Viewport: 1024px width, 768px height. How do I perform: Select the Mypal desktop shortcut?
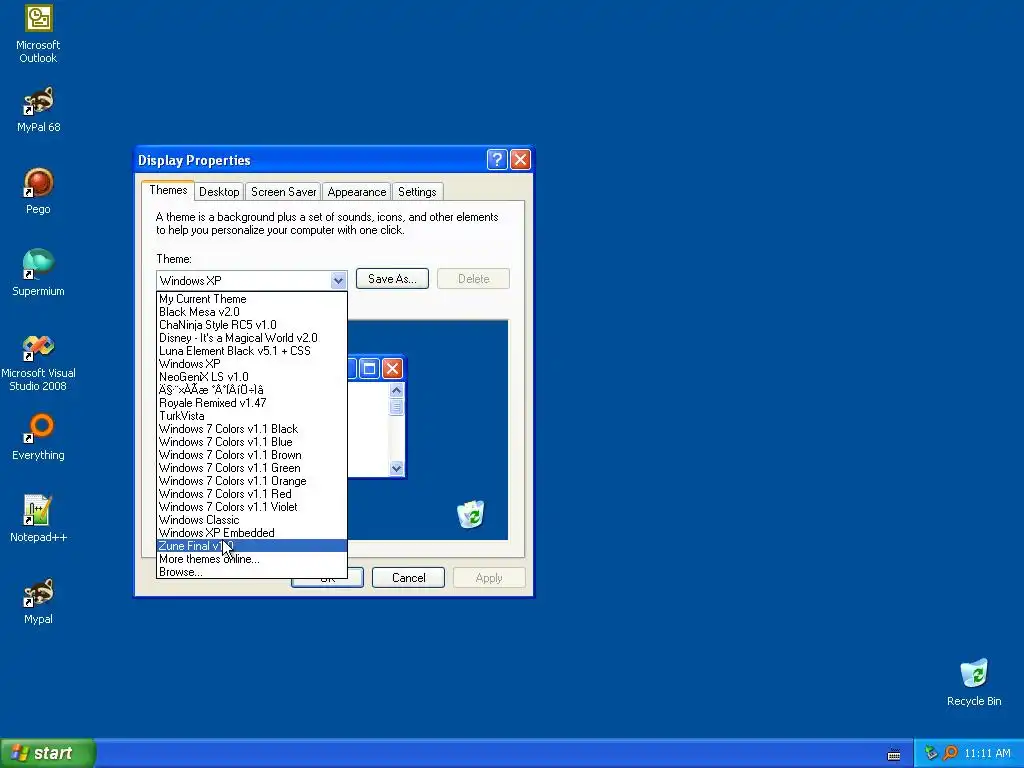click(x=38, y=601)
